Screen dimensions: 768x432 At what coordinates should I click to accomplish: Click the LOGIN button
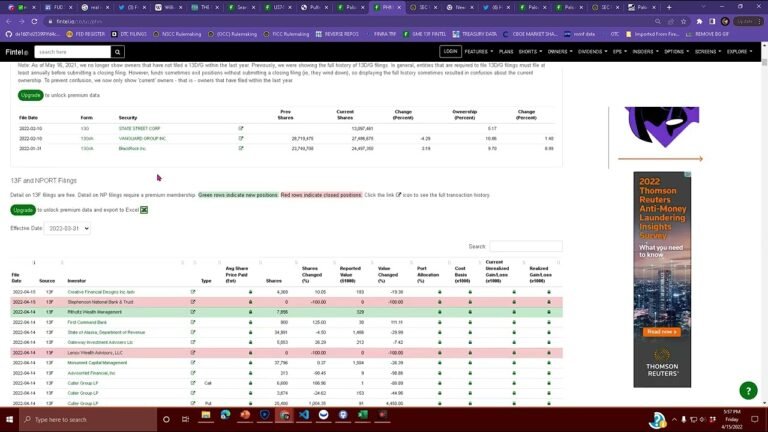tap(450, 51)
